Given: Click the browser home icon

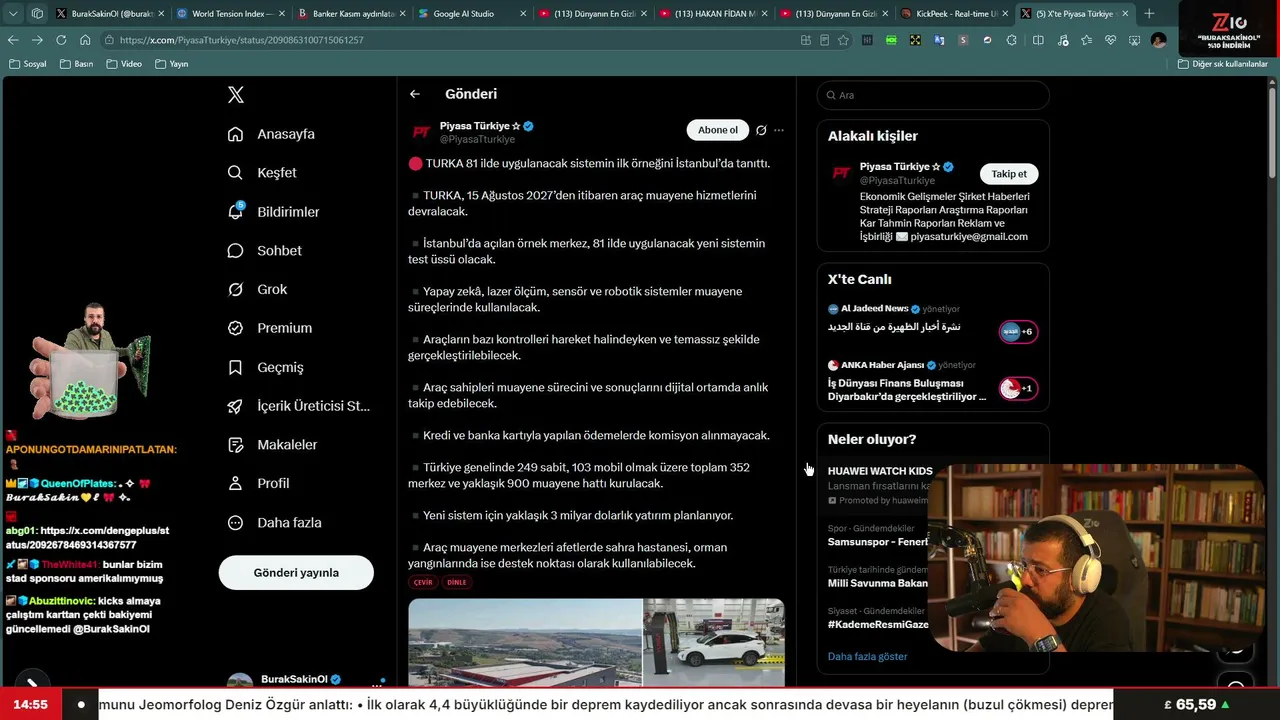Looking at the screenshot, I should click(x=85, y=40).
